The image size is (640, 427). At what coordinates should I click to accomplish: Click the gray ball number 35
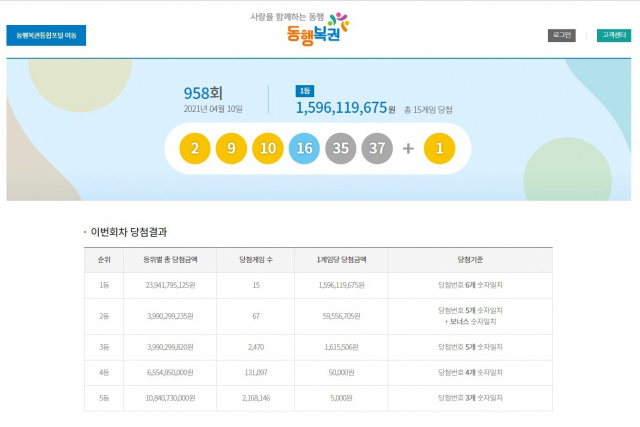(341, 148)
